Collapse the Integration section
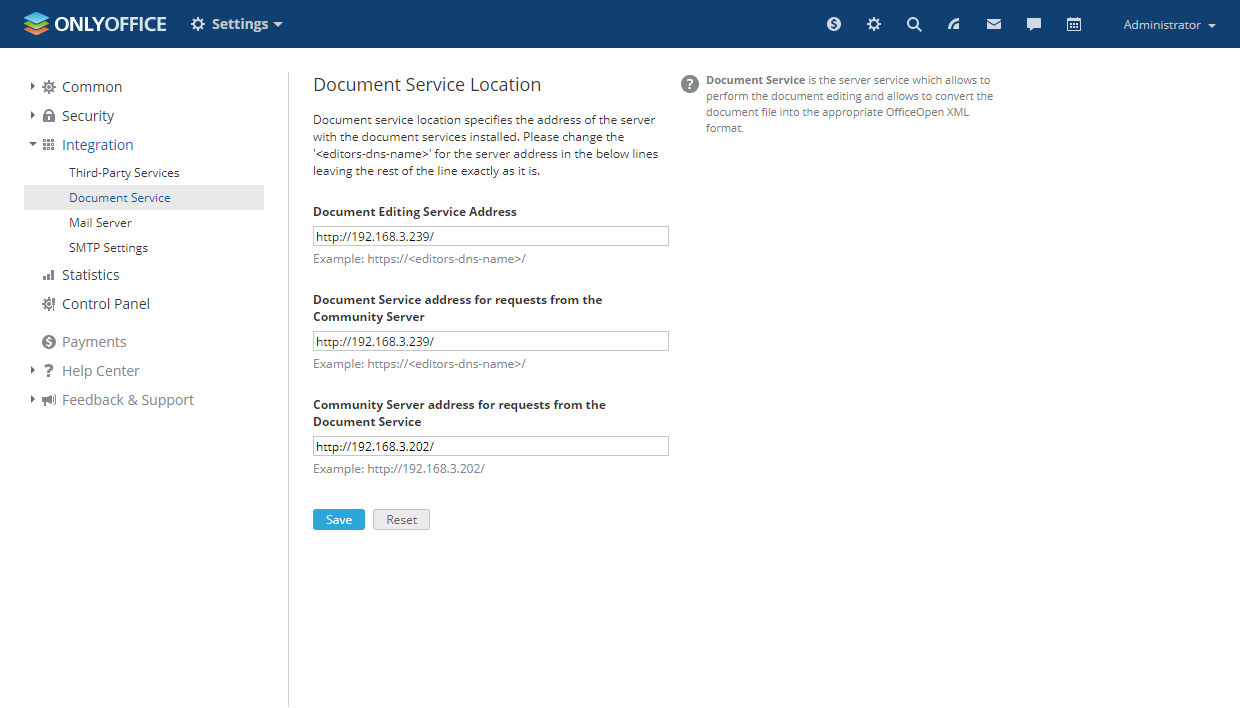The height and width of the screenshot is (708, 1240). (32, 144)
